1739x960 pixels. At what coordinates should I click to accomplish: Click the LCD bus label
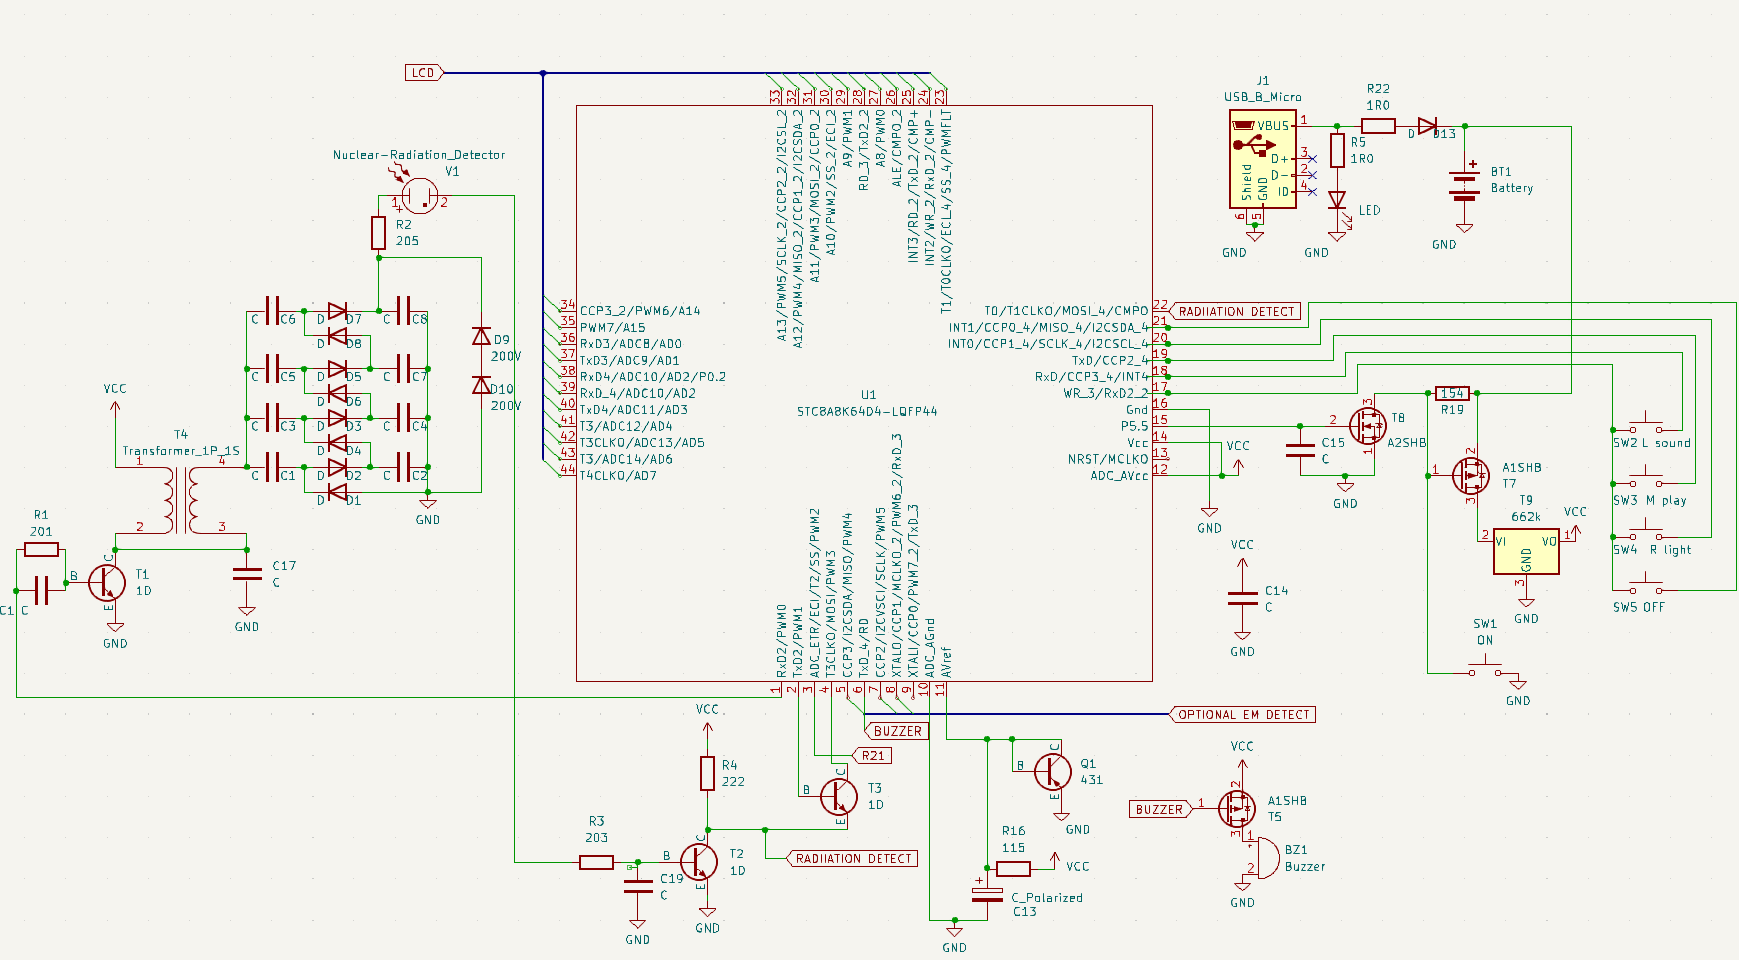[424, 72]
